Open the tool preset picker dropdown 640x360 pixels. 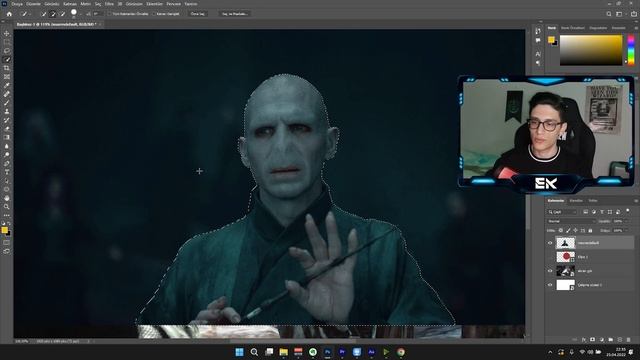(x=30, y=14)
